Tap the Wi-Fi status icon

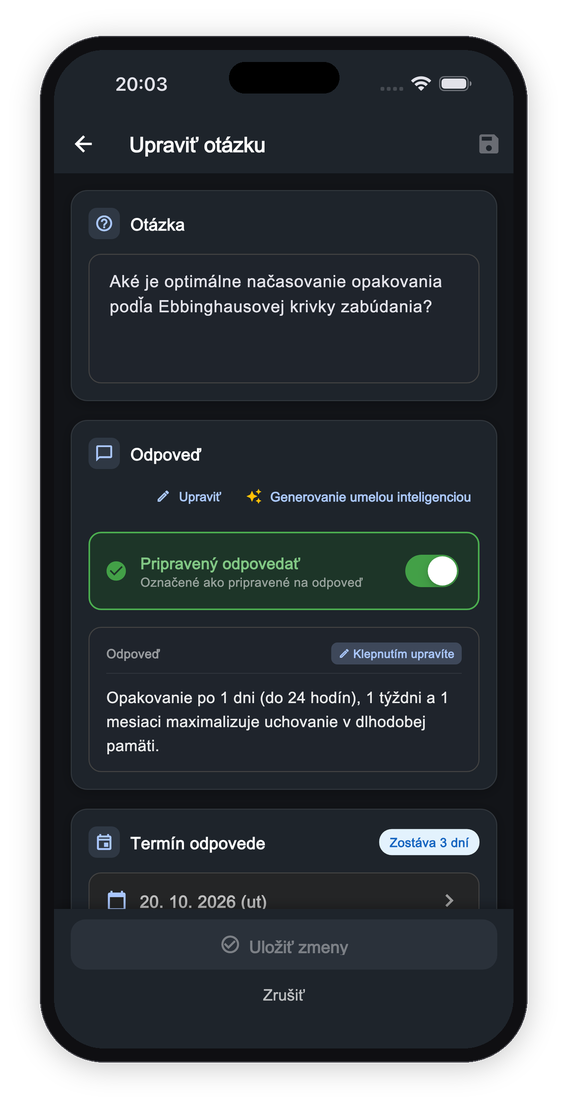pos(421,84)
